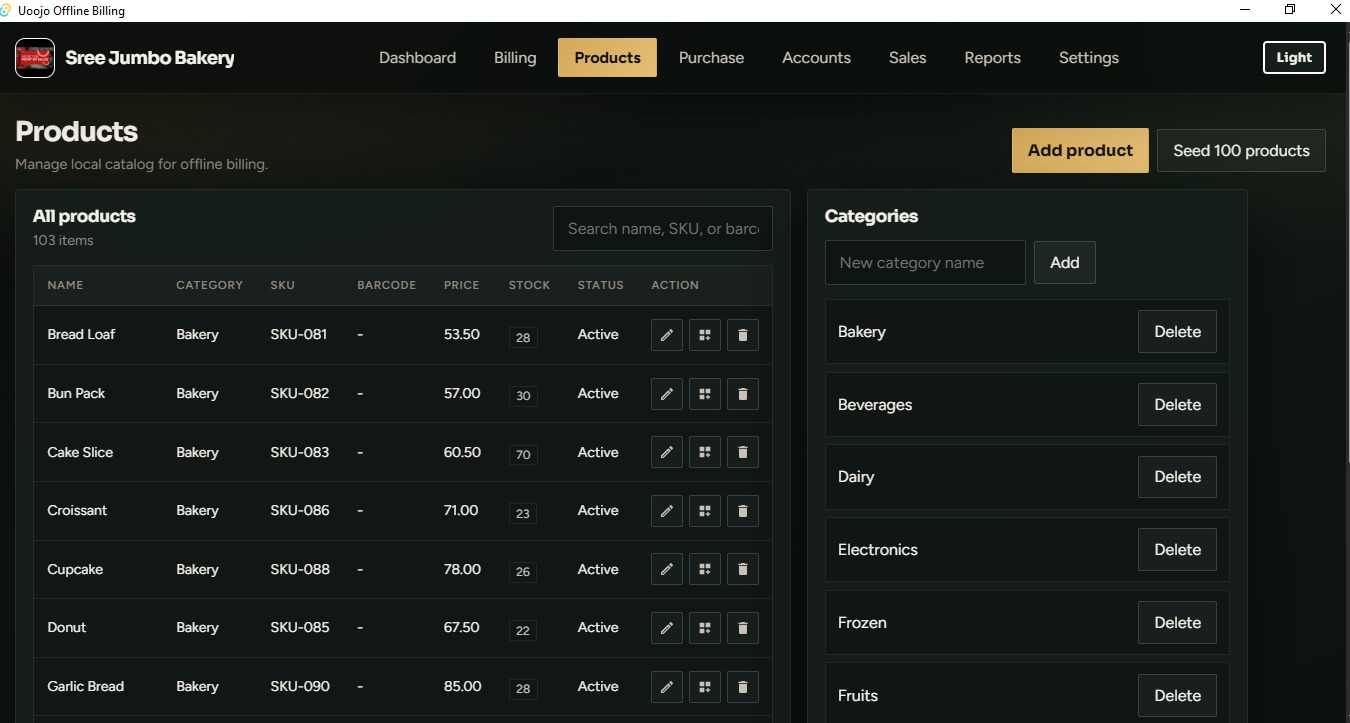This screenshot has width=1350, height=723.
Task: Delete Cupcake using the trash icon
Action: (x=743, y=569)
